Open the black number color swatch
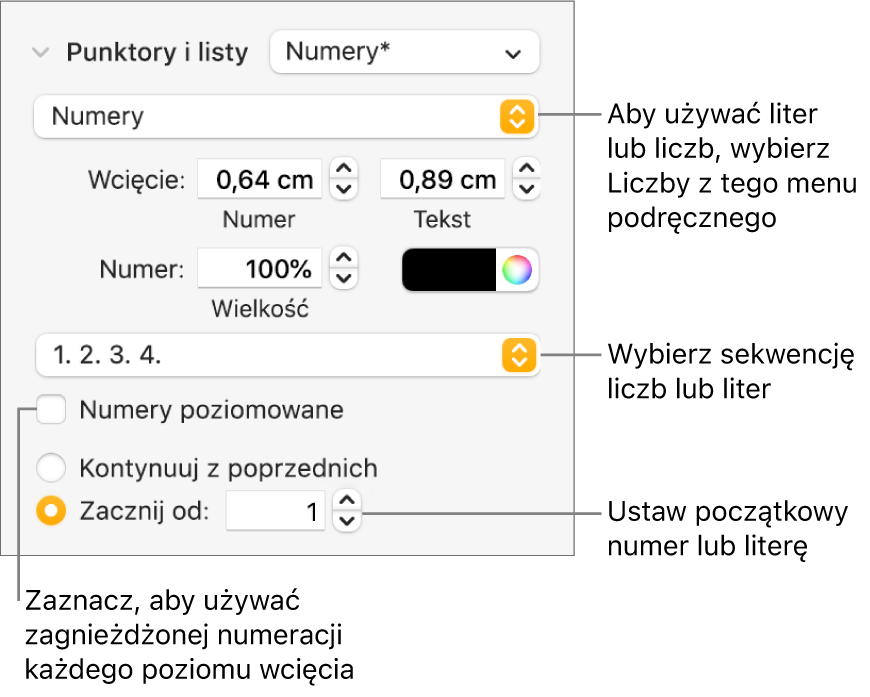 449,270
